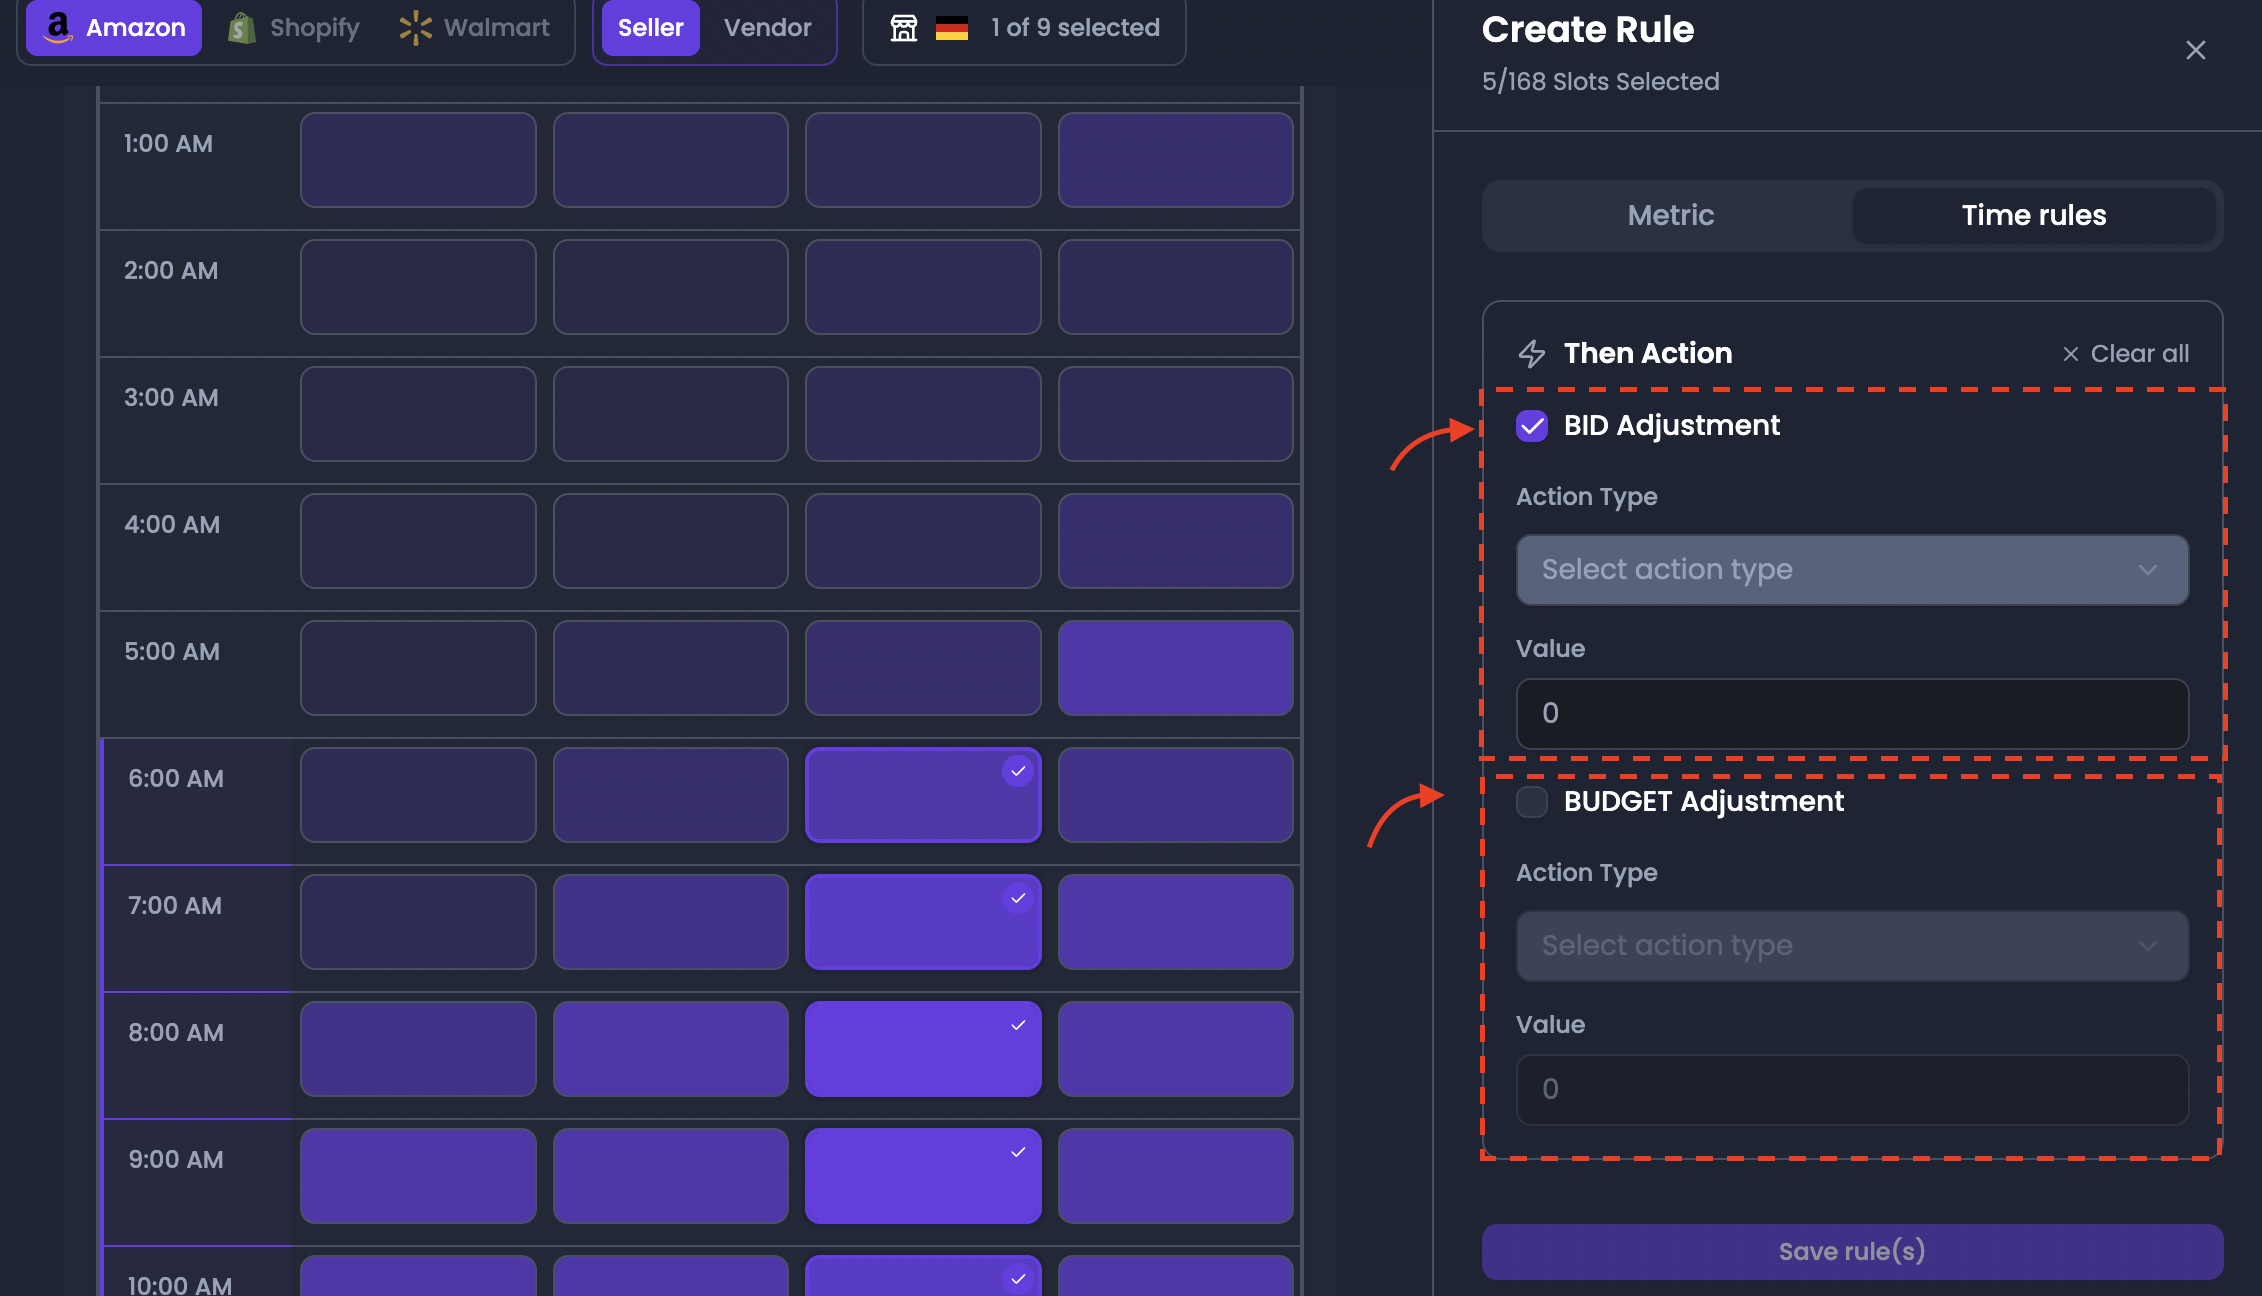Click the 5/168 Slots Selected text

click(1600, 82)
